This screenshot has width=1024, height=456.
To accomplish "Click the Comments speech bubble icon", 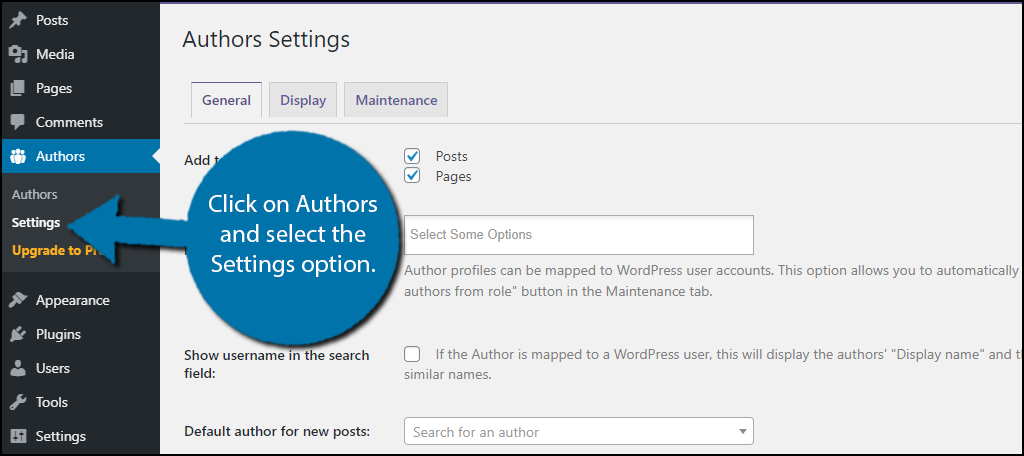I will click(18, 122).
